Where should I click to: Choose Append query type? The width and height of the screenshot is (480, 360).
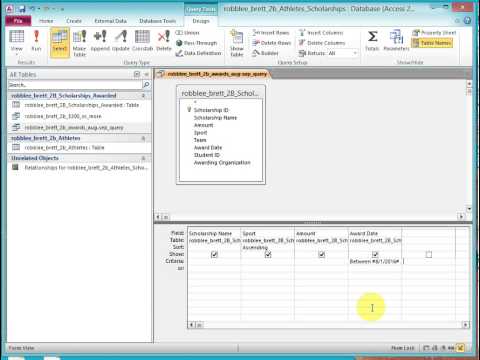pos(100,40)
